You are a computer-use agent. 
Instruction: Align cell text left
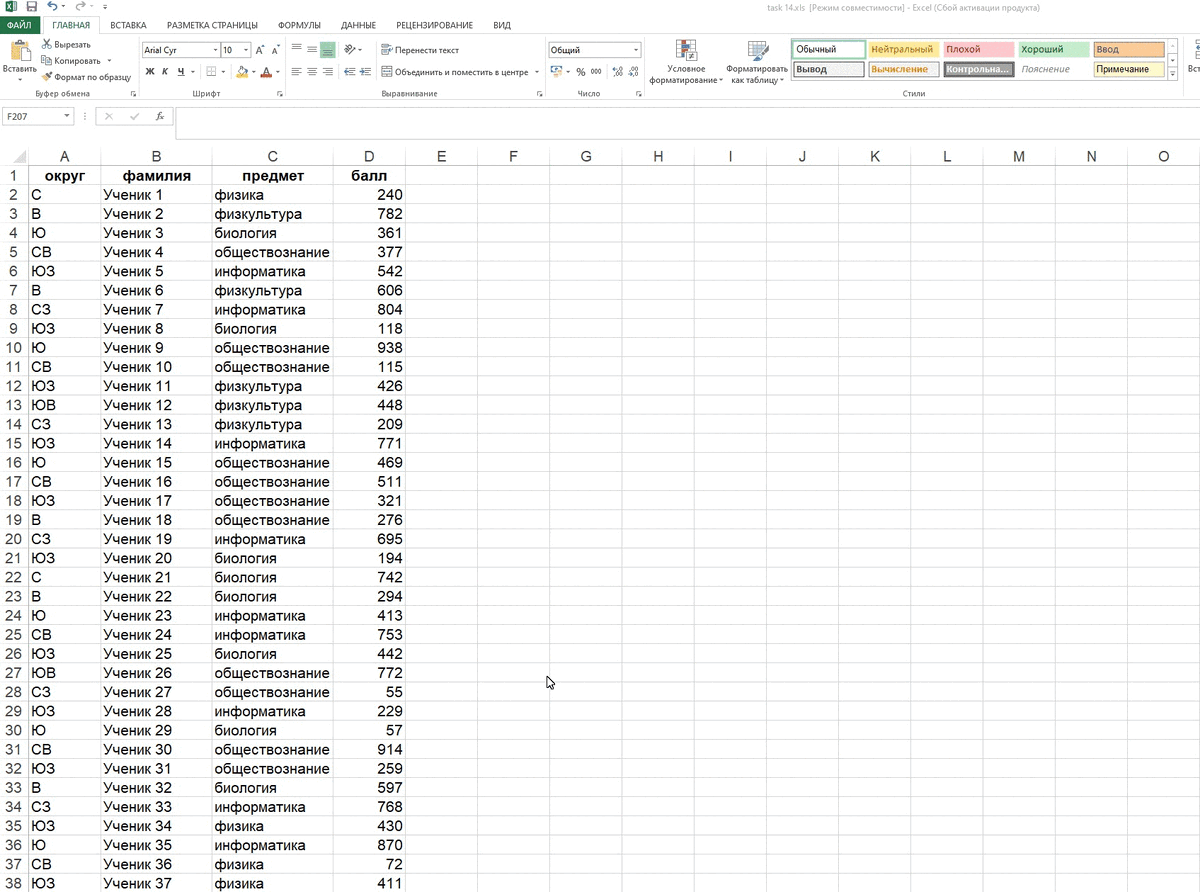pos(296,72)
